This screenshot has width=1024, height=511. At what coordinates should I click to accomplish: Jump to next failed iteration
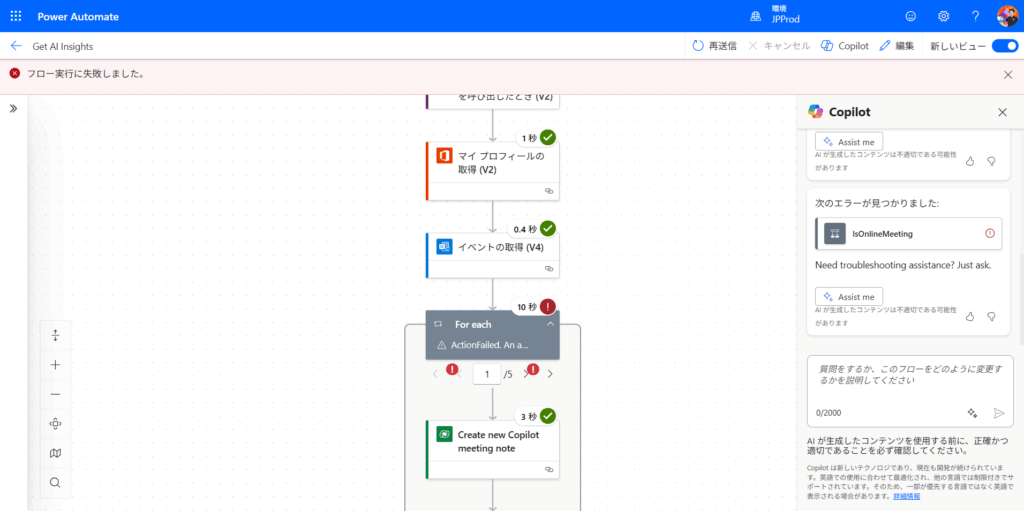click(x=530, y=372)
